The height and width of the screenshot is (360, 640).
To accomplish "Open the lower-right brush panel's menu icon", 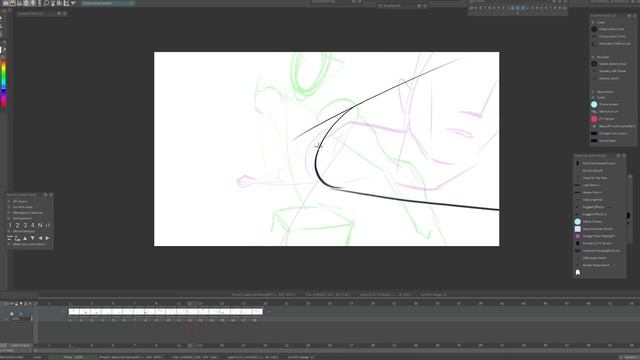I will [618, 156].
